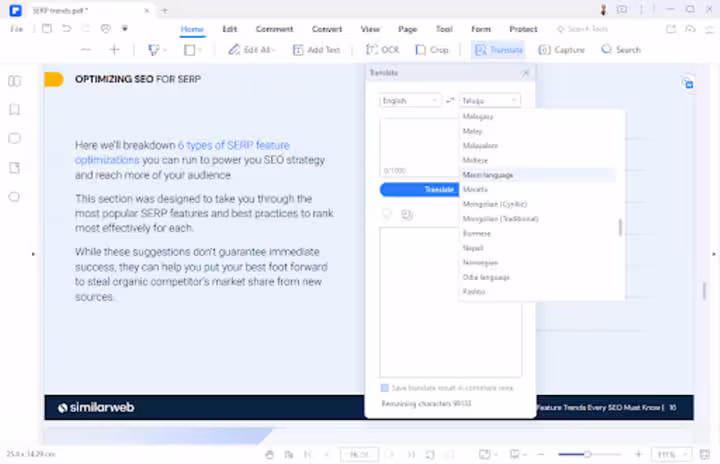Screen dimensions: 720x464
Task: Open the View tab
Action: [370, 29]
